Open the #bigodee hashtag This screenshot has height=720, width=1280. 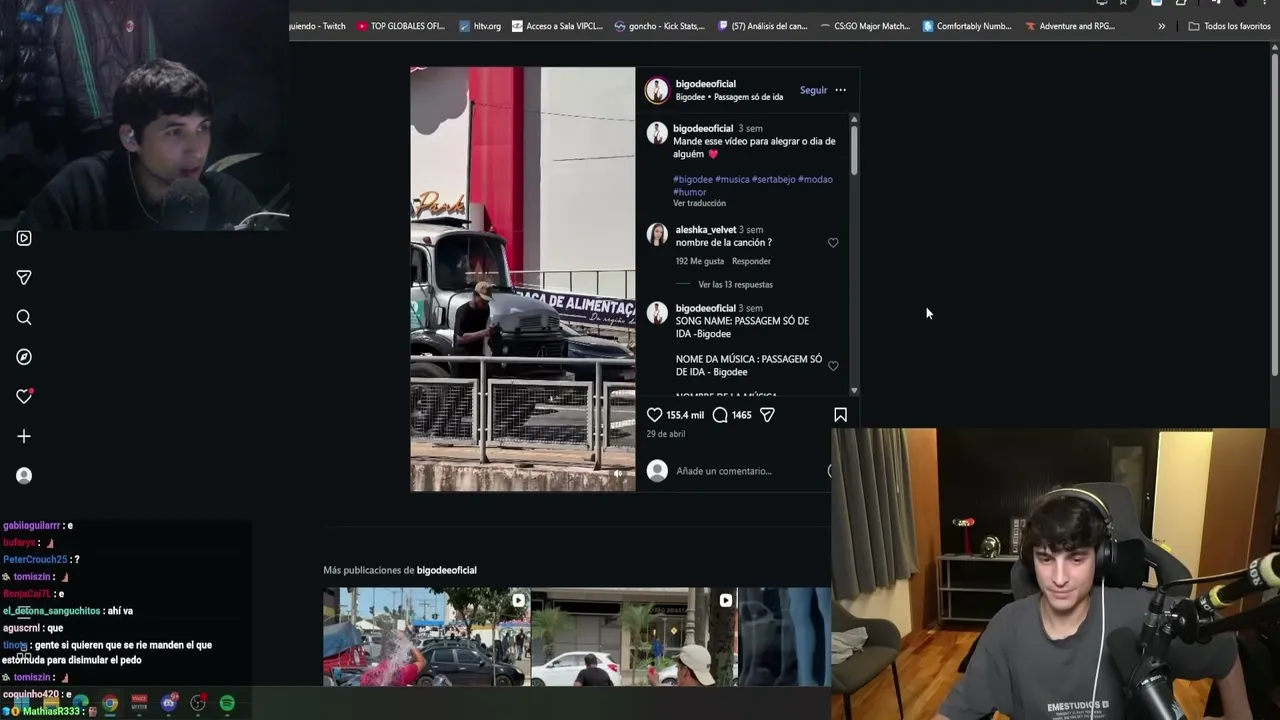[x=693, y=179]
